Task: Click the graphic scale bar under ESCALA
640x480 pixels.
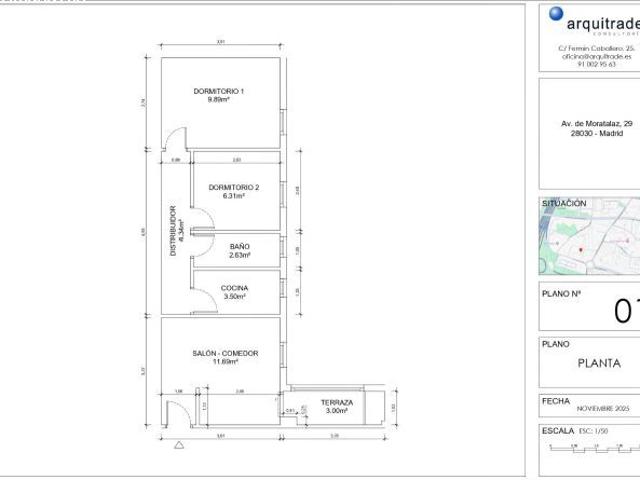Action: [592, 447]
